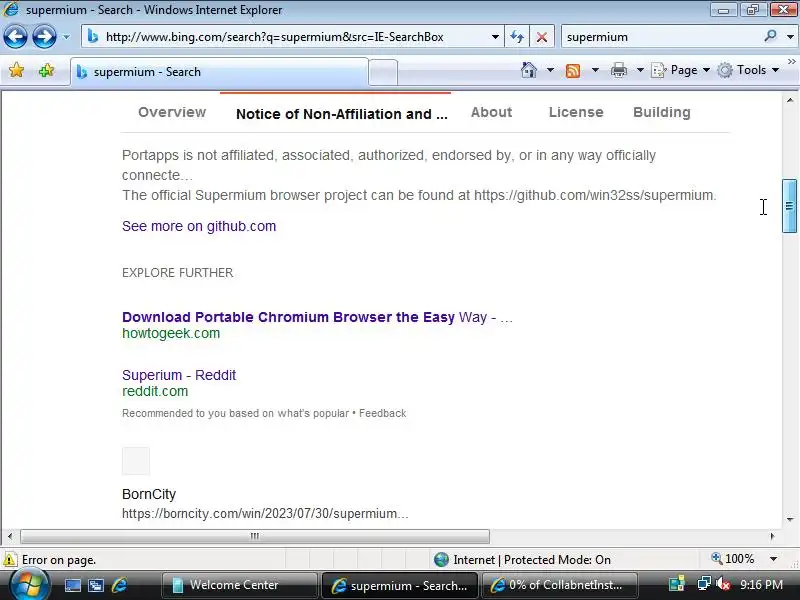
Task: Open search provider options dropdown arrow
Action: [x=790, y=37]
